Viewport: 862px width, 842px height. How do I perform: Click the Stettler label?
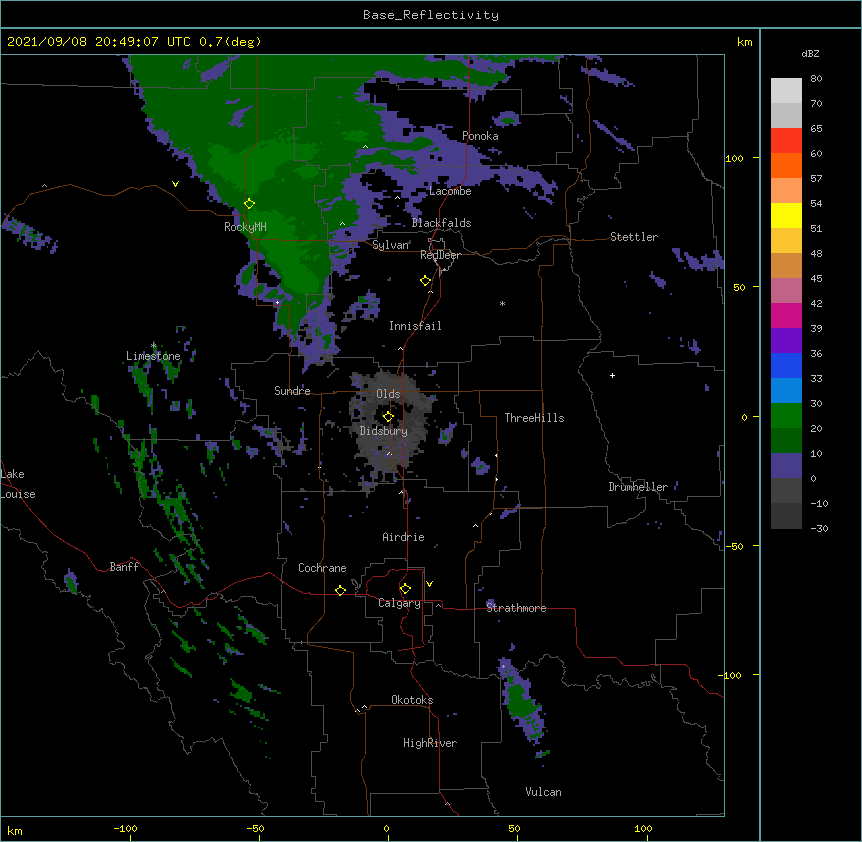coord(634,237)
